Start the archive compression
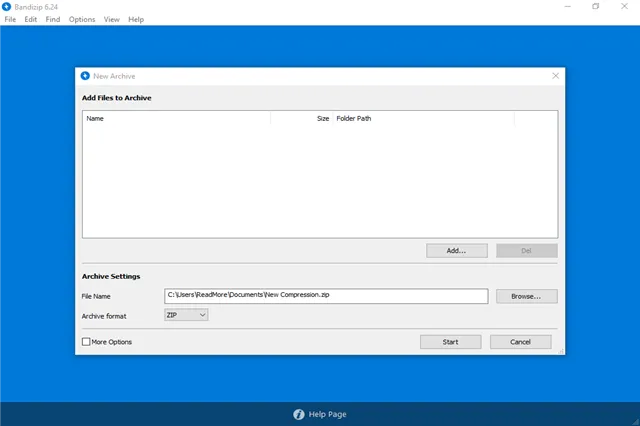640x426 pixels. click(x=451, y=342)
